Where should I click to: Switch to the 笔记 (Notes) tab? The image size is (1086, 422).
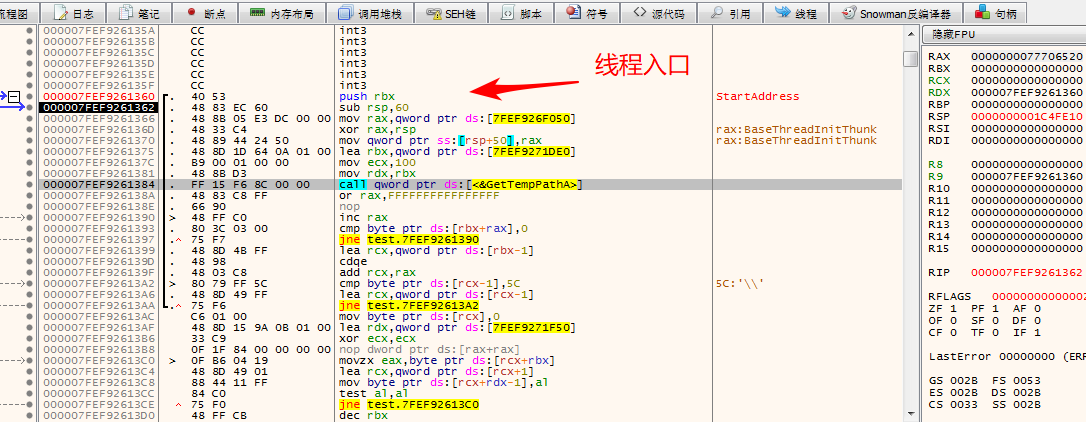[x=139, y=14]
